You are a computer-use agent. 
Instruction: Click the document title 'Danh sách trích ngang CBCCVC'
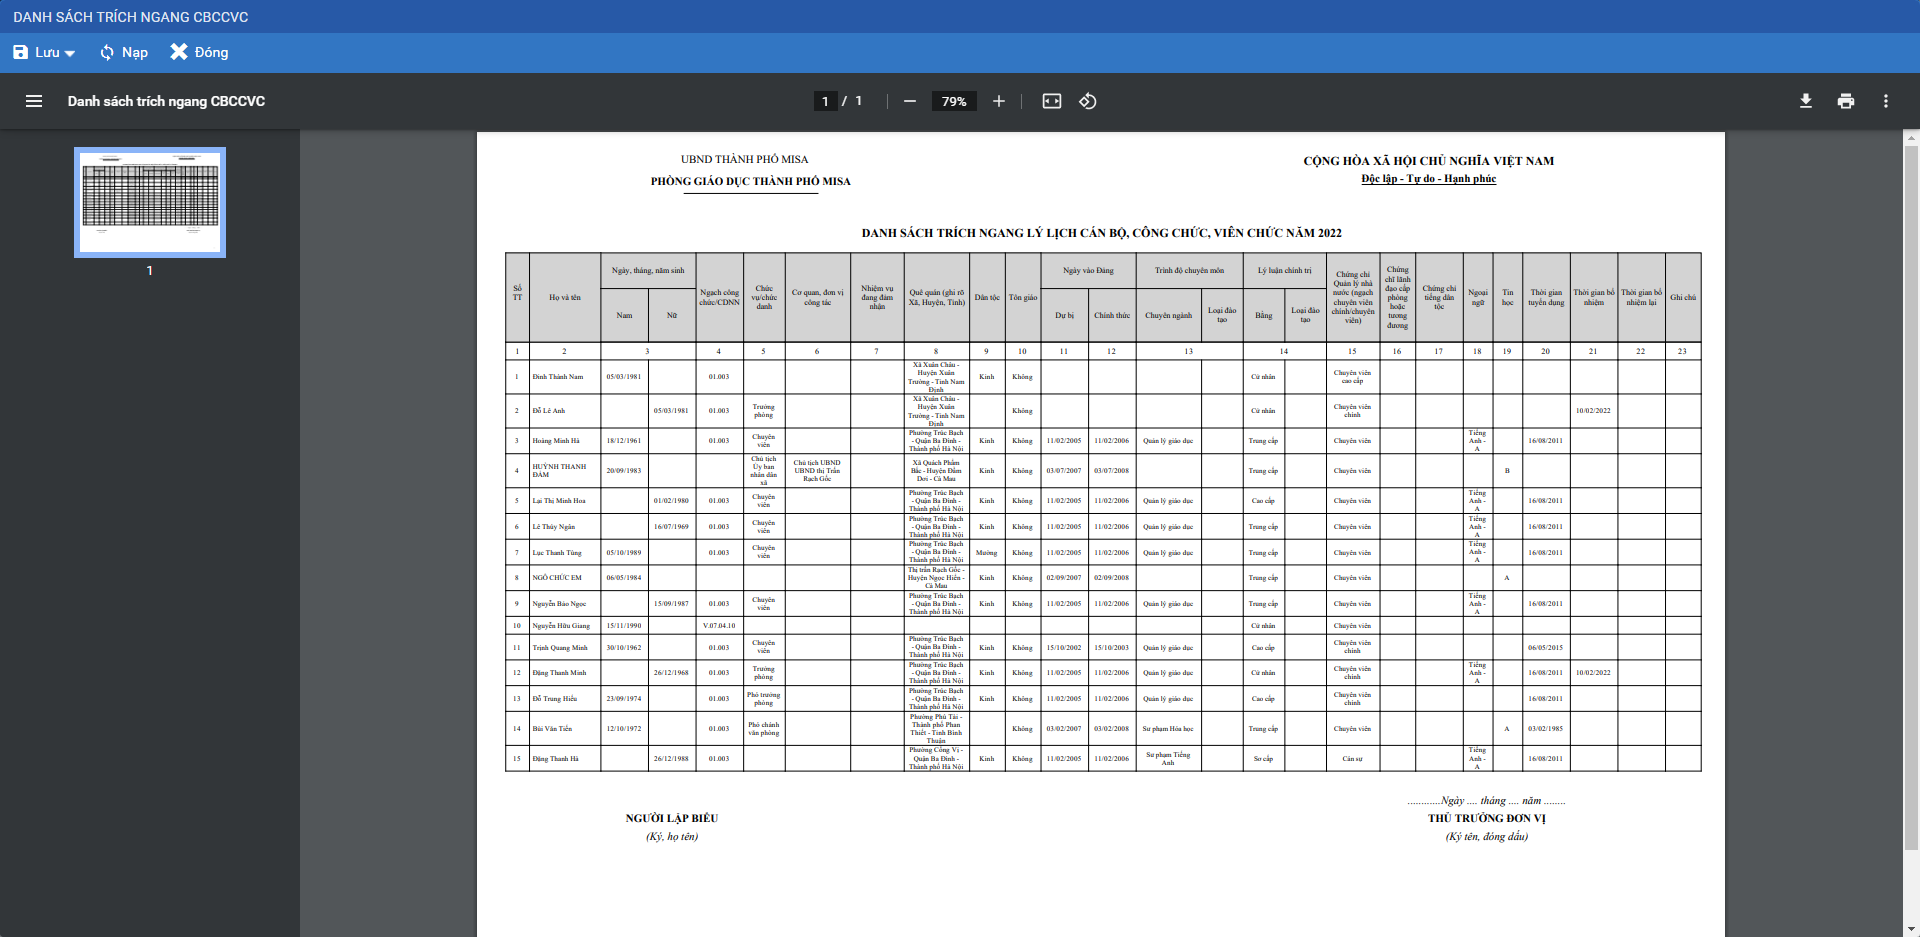(x=166, y=101)
